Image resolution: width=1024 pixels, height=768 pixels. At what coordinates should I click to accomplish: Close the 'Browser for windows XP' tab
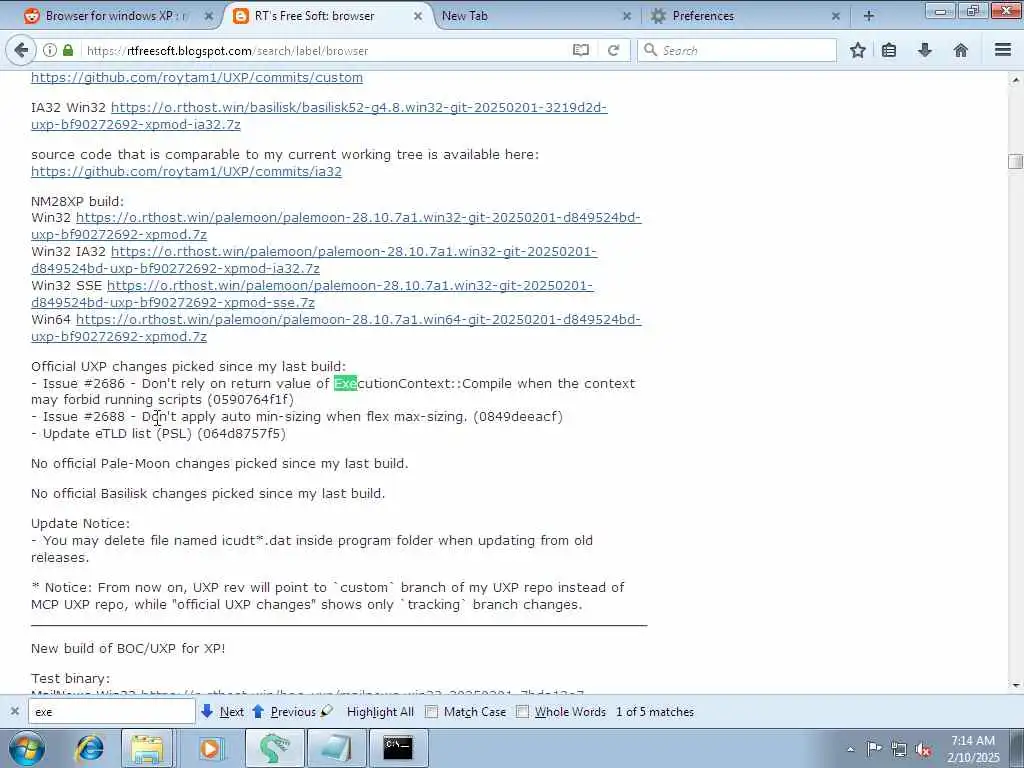tap(208, 16)
